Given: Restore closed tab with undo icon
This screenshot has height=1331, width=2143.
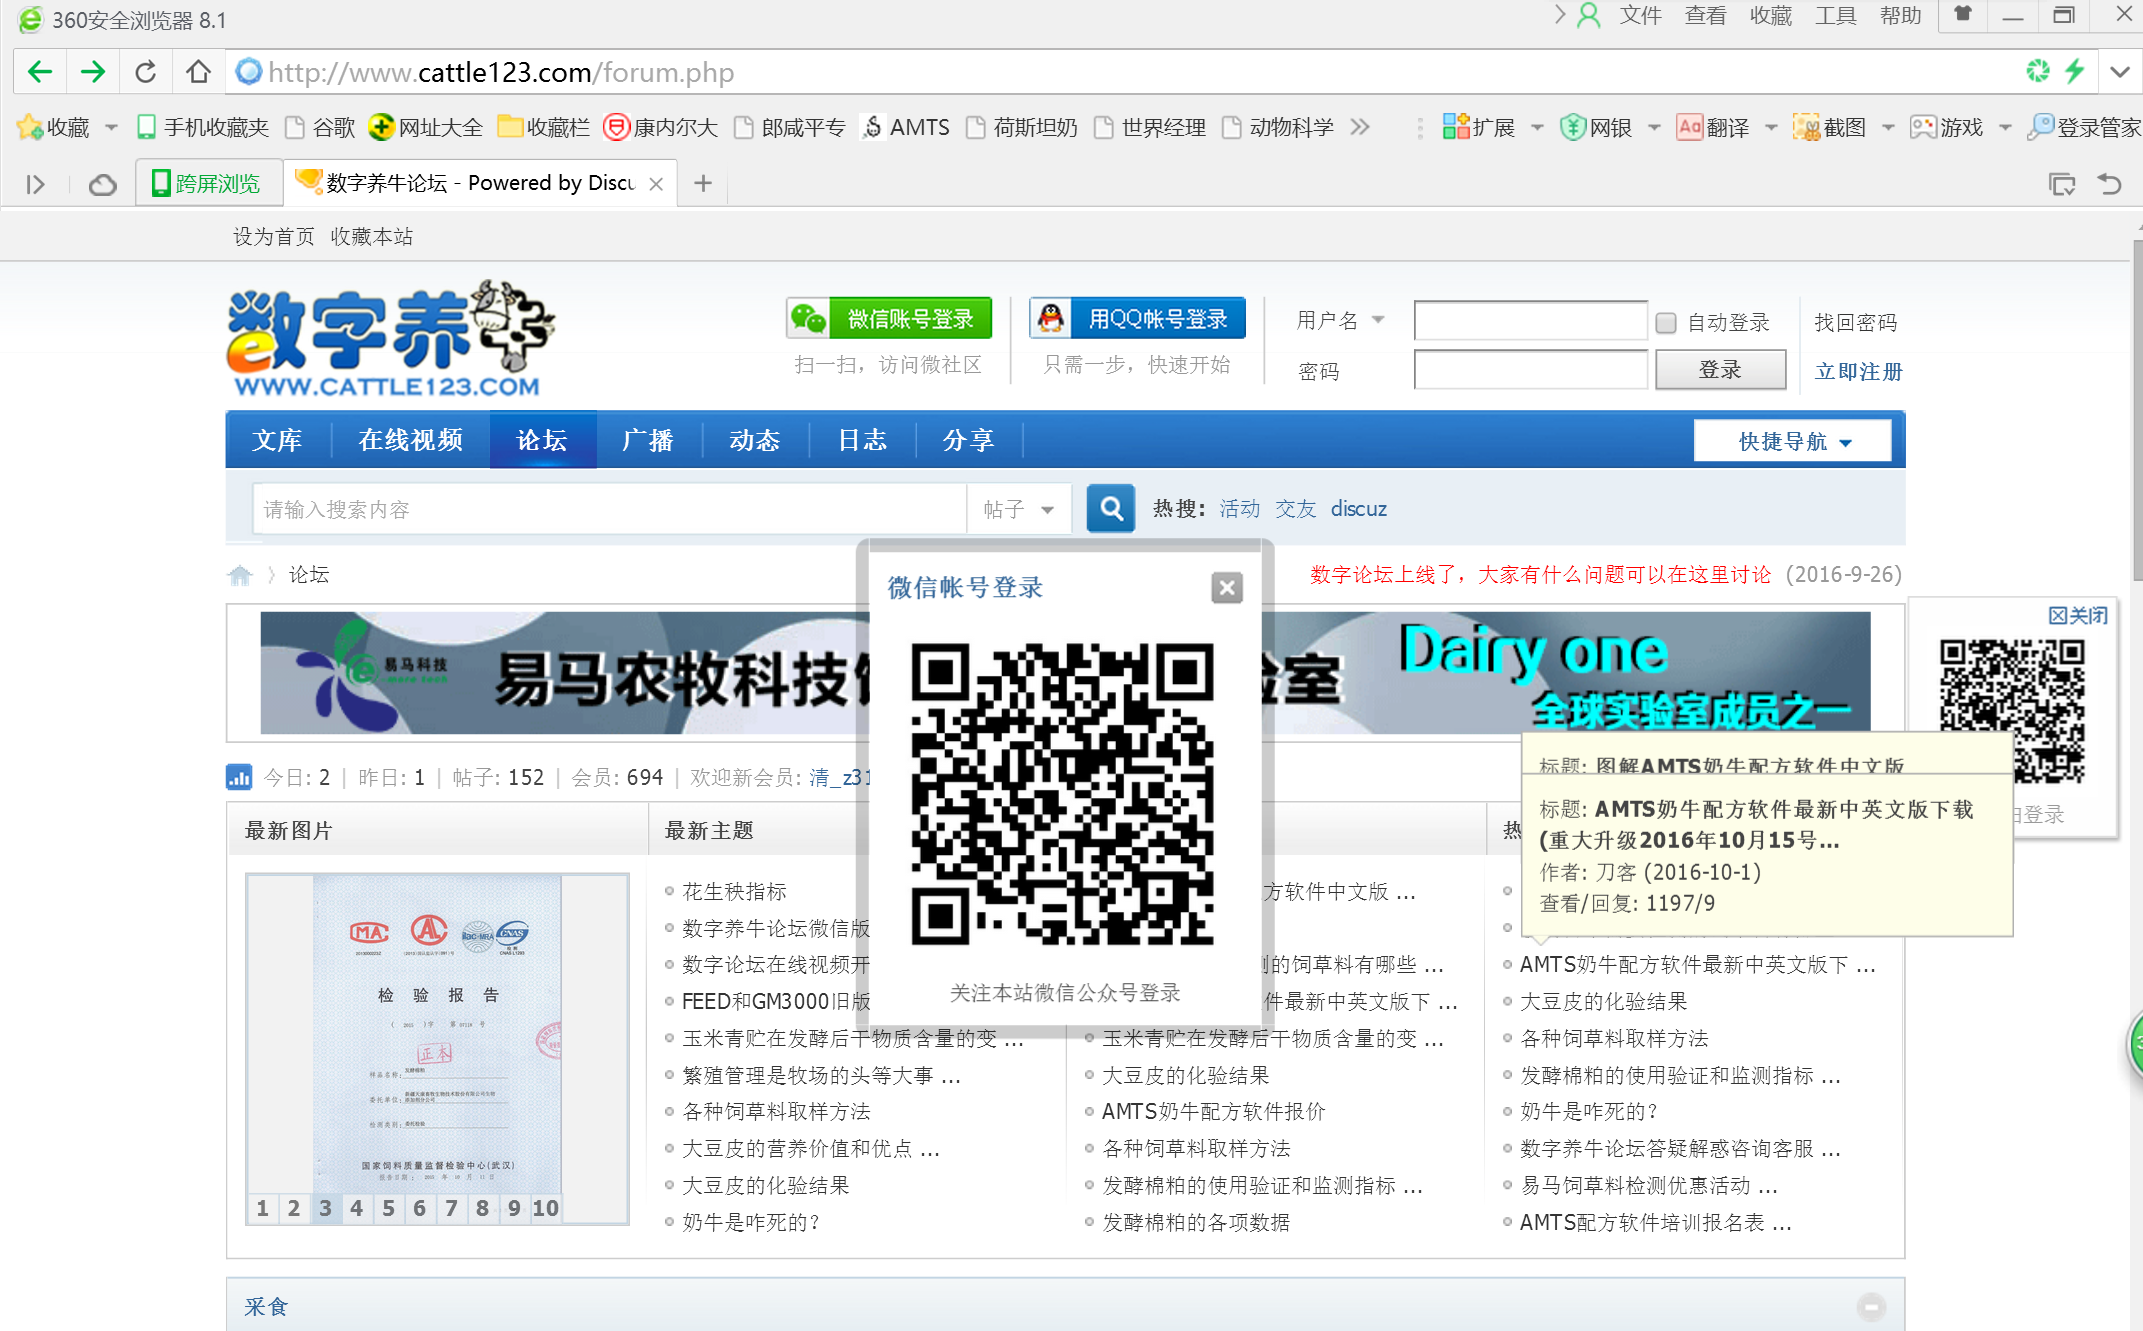Looking at the screenshot, I should click(x=2109, y=184).
